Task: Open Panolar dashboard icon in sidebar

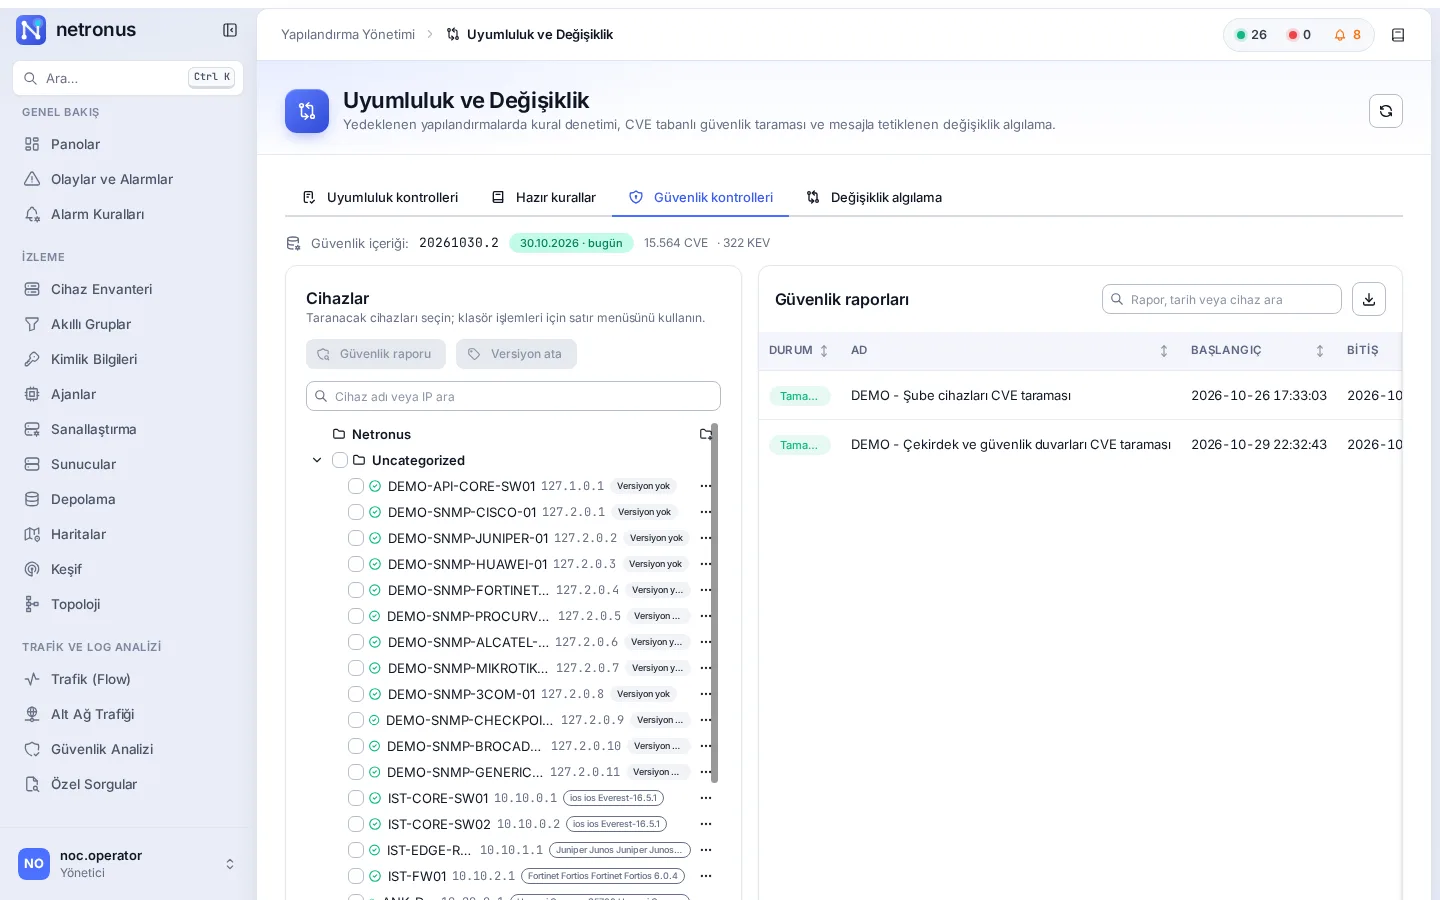Action: (x=32, y=144)
